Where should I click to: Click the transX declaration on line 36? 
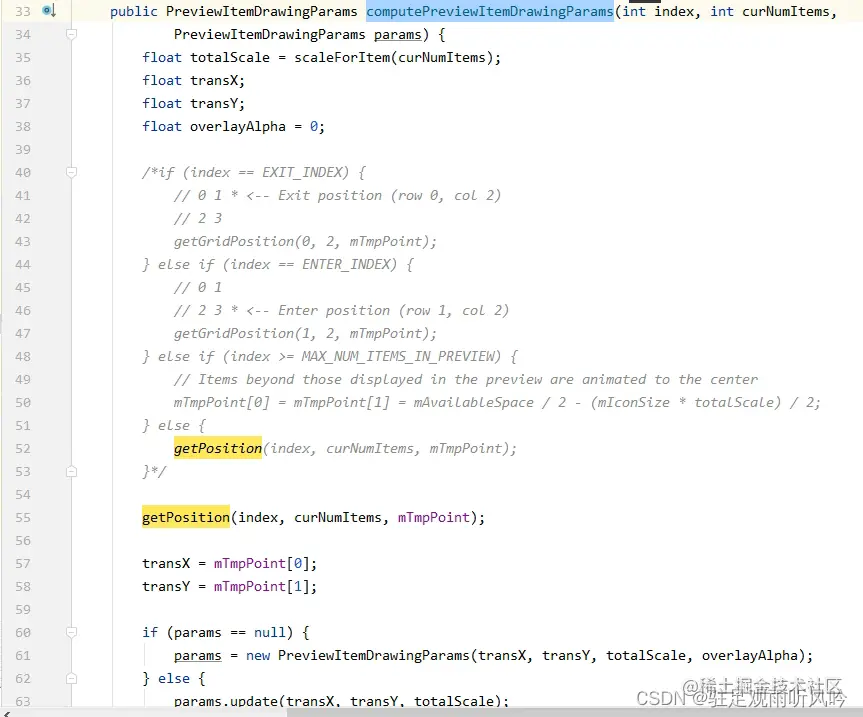click(x=214, y=80)
